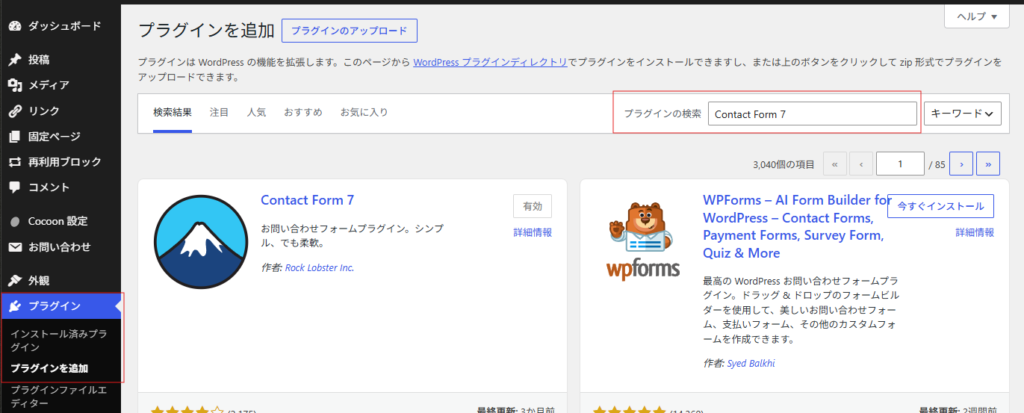Screen dimensions: 1024x413
Task: Click the プラグイン plug icon
Action: (x=15, y=306)
